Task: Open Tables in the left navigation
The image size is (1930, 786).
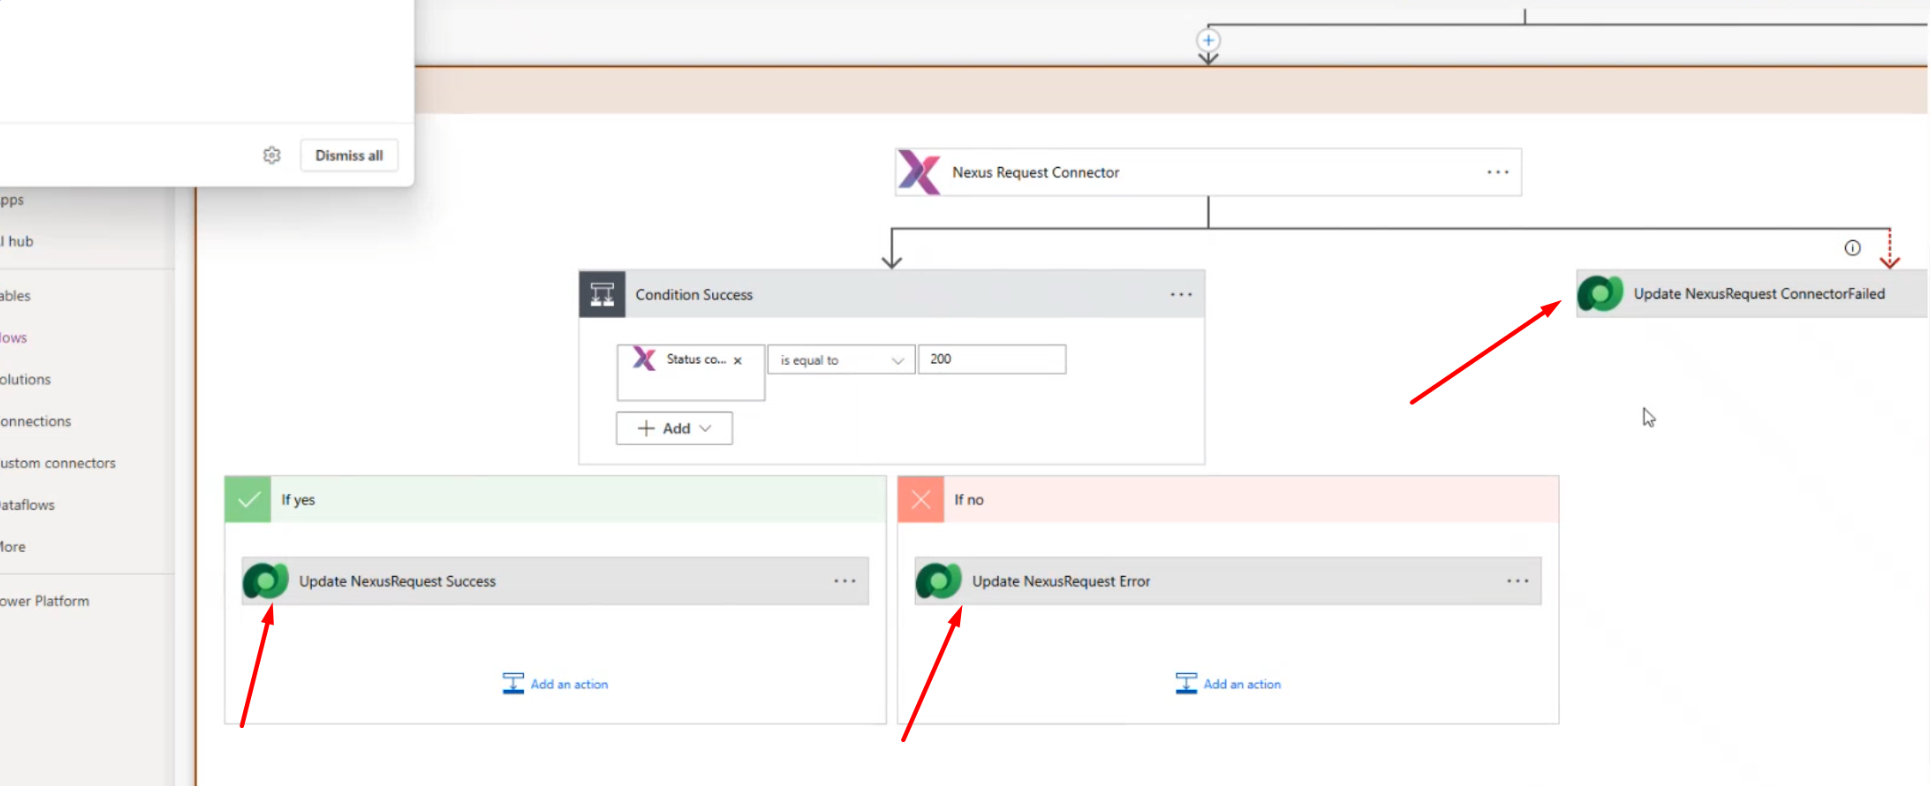Action: [x=15, y=295]
